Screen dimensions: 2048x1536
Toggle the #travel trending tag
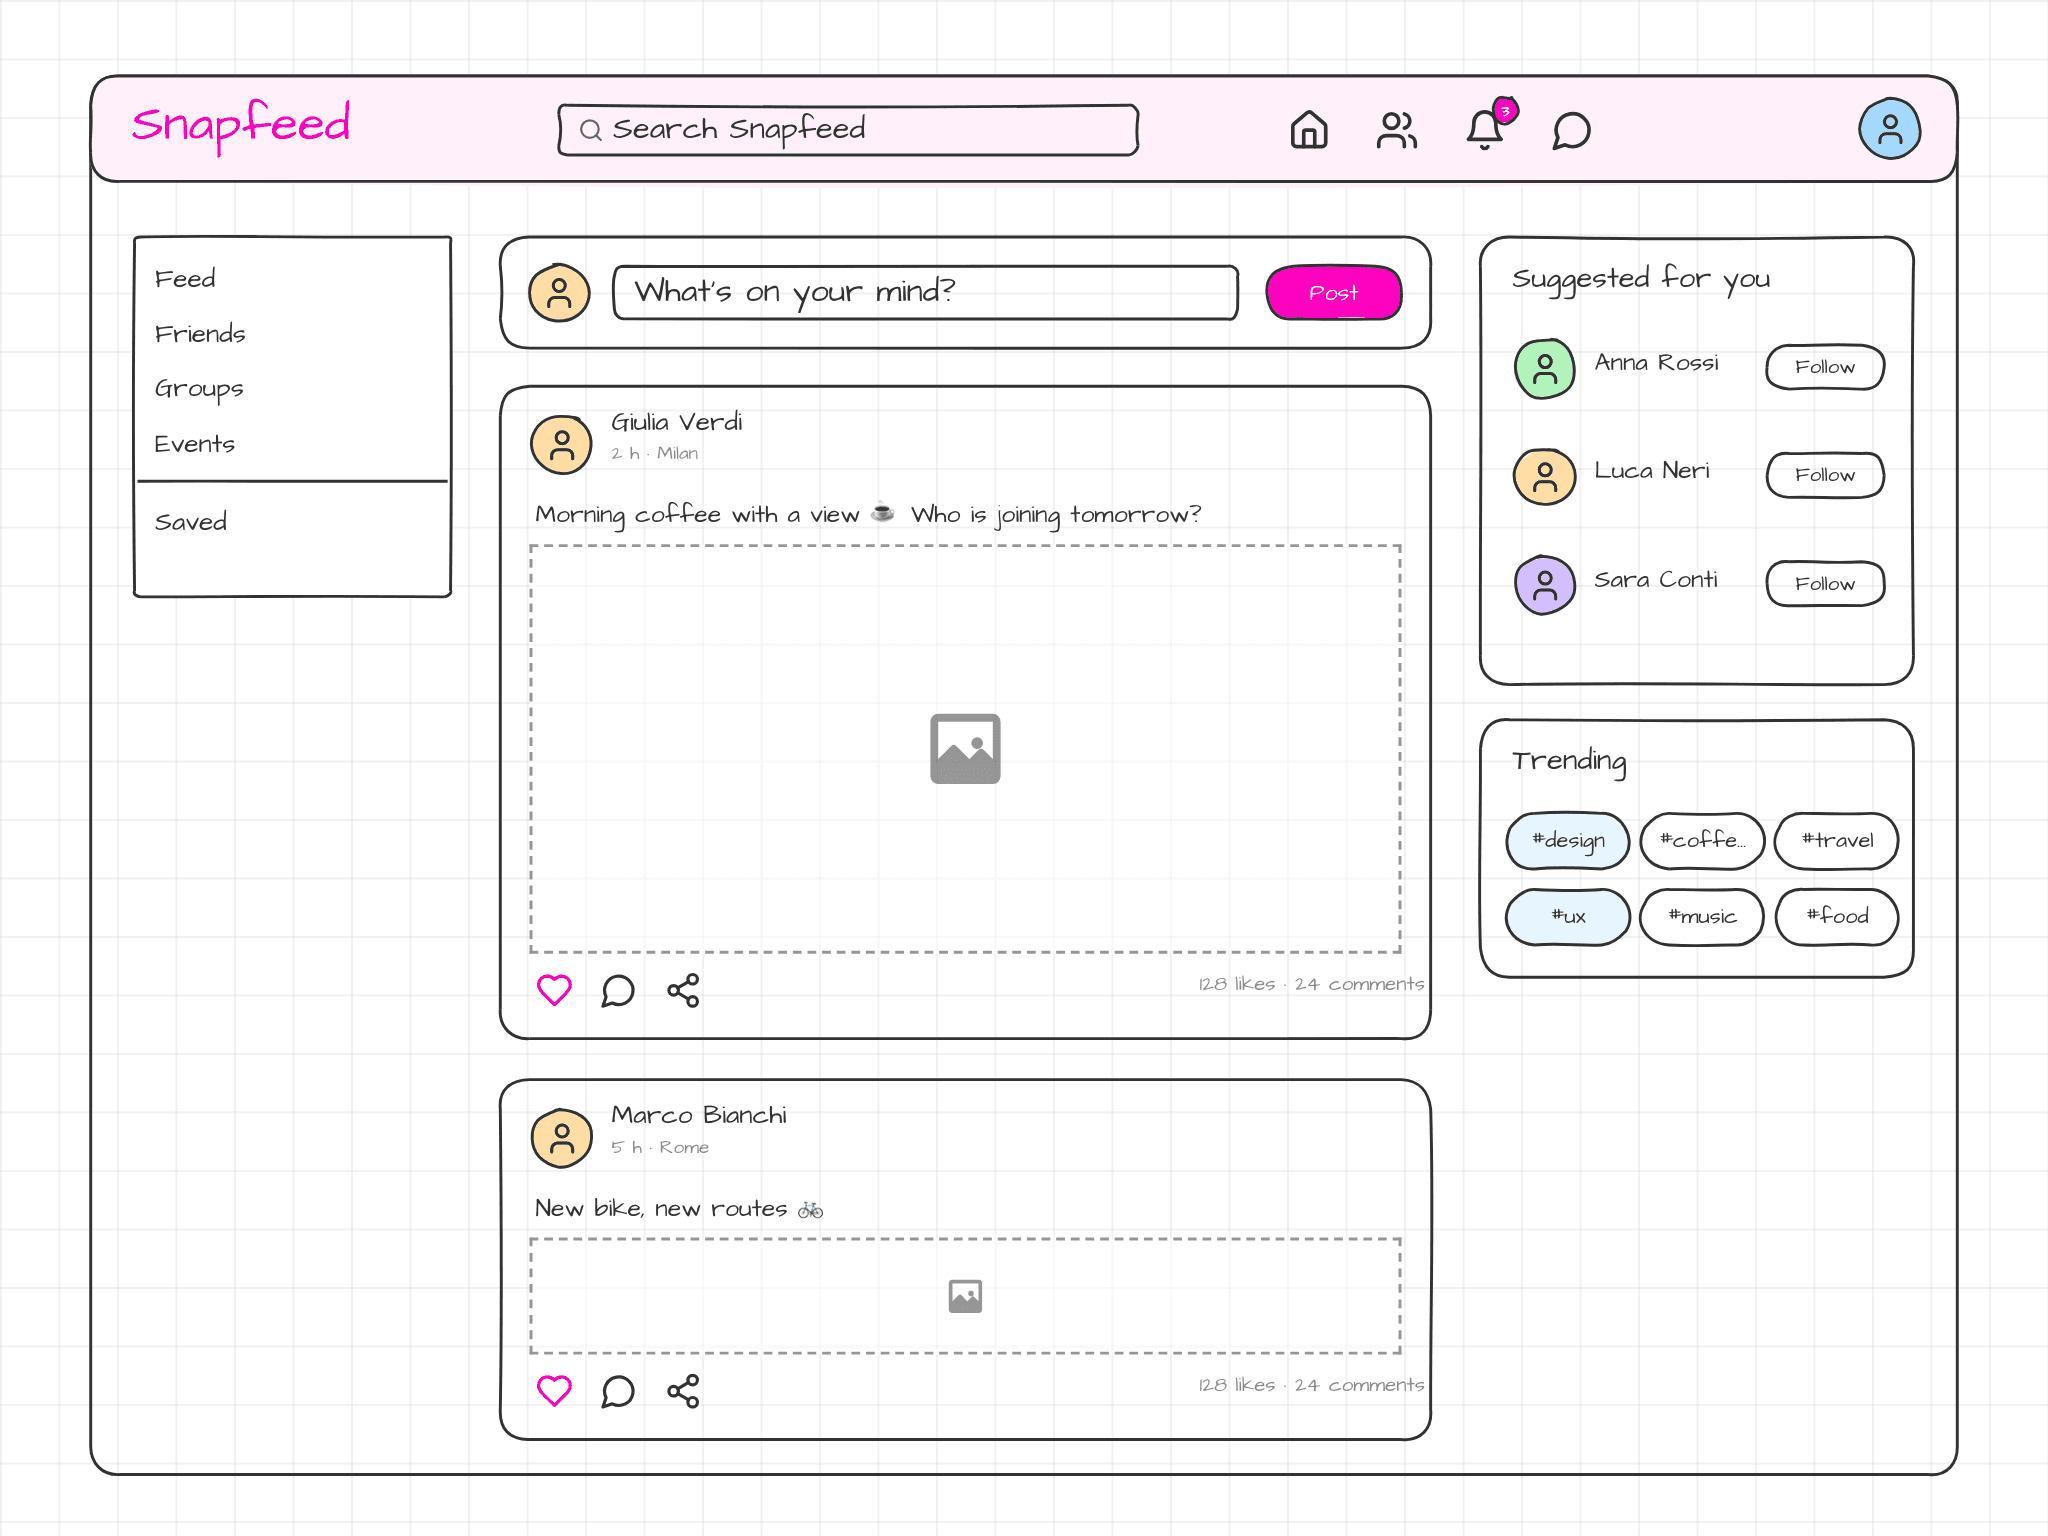click(x=1836, y=841)
